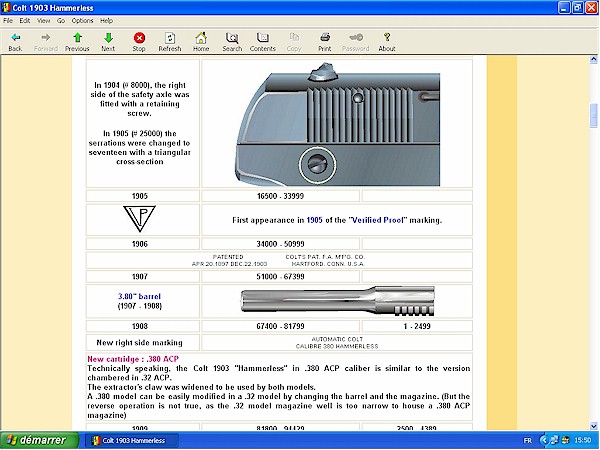
Task: Click the tray icon left of the clock
Action: (x=565, y=440)
